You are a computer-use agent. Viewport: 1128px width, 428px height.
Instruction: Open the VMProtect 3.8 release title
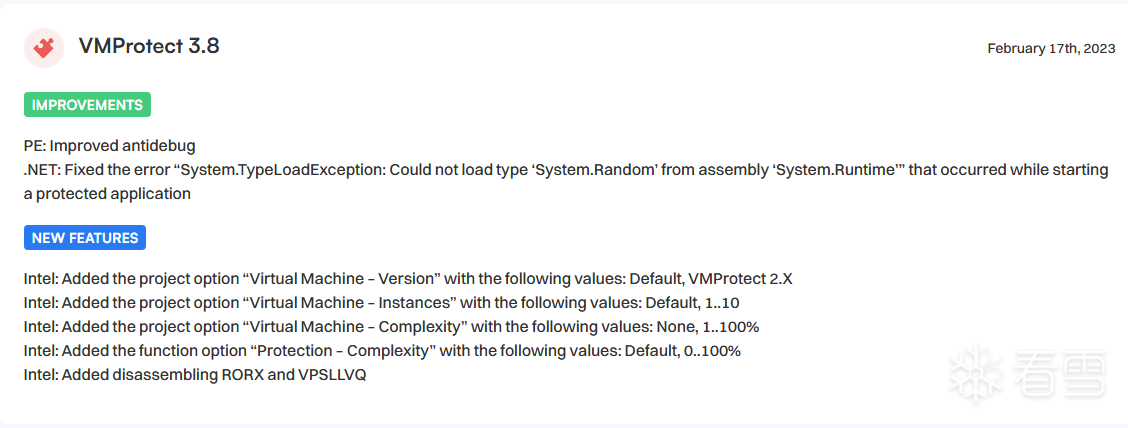point(149,46)
